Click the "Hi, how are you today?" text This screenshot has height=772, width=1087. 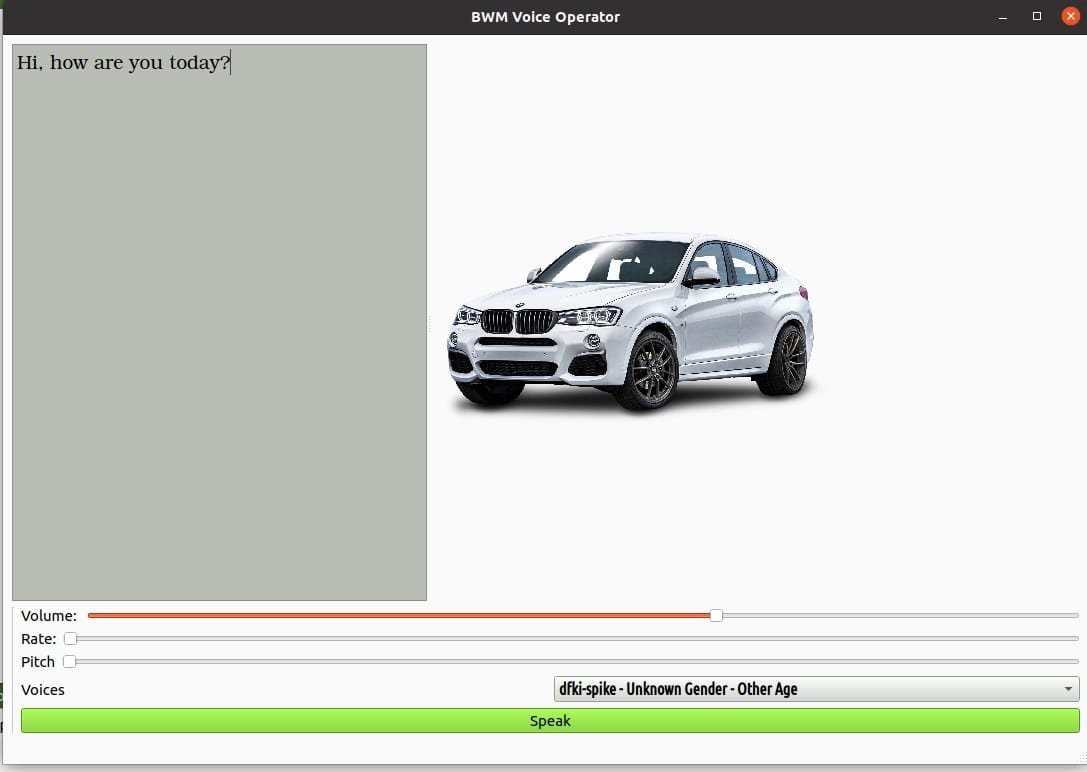point(123,62)
